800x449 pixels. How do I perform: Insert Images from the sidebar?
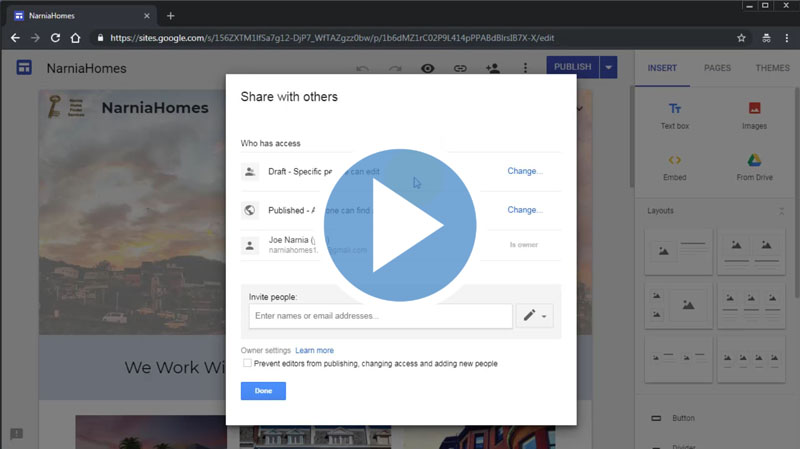pyautogui.click(x=754, y=115)
